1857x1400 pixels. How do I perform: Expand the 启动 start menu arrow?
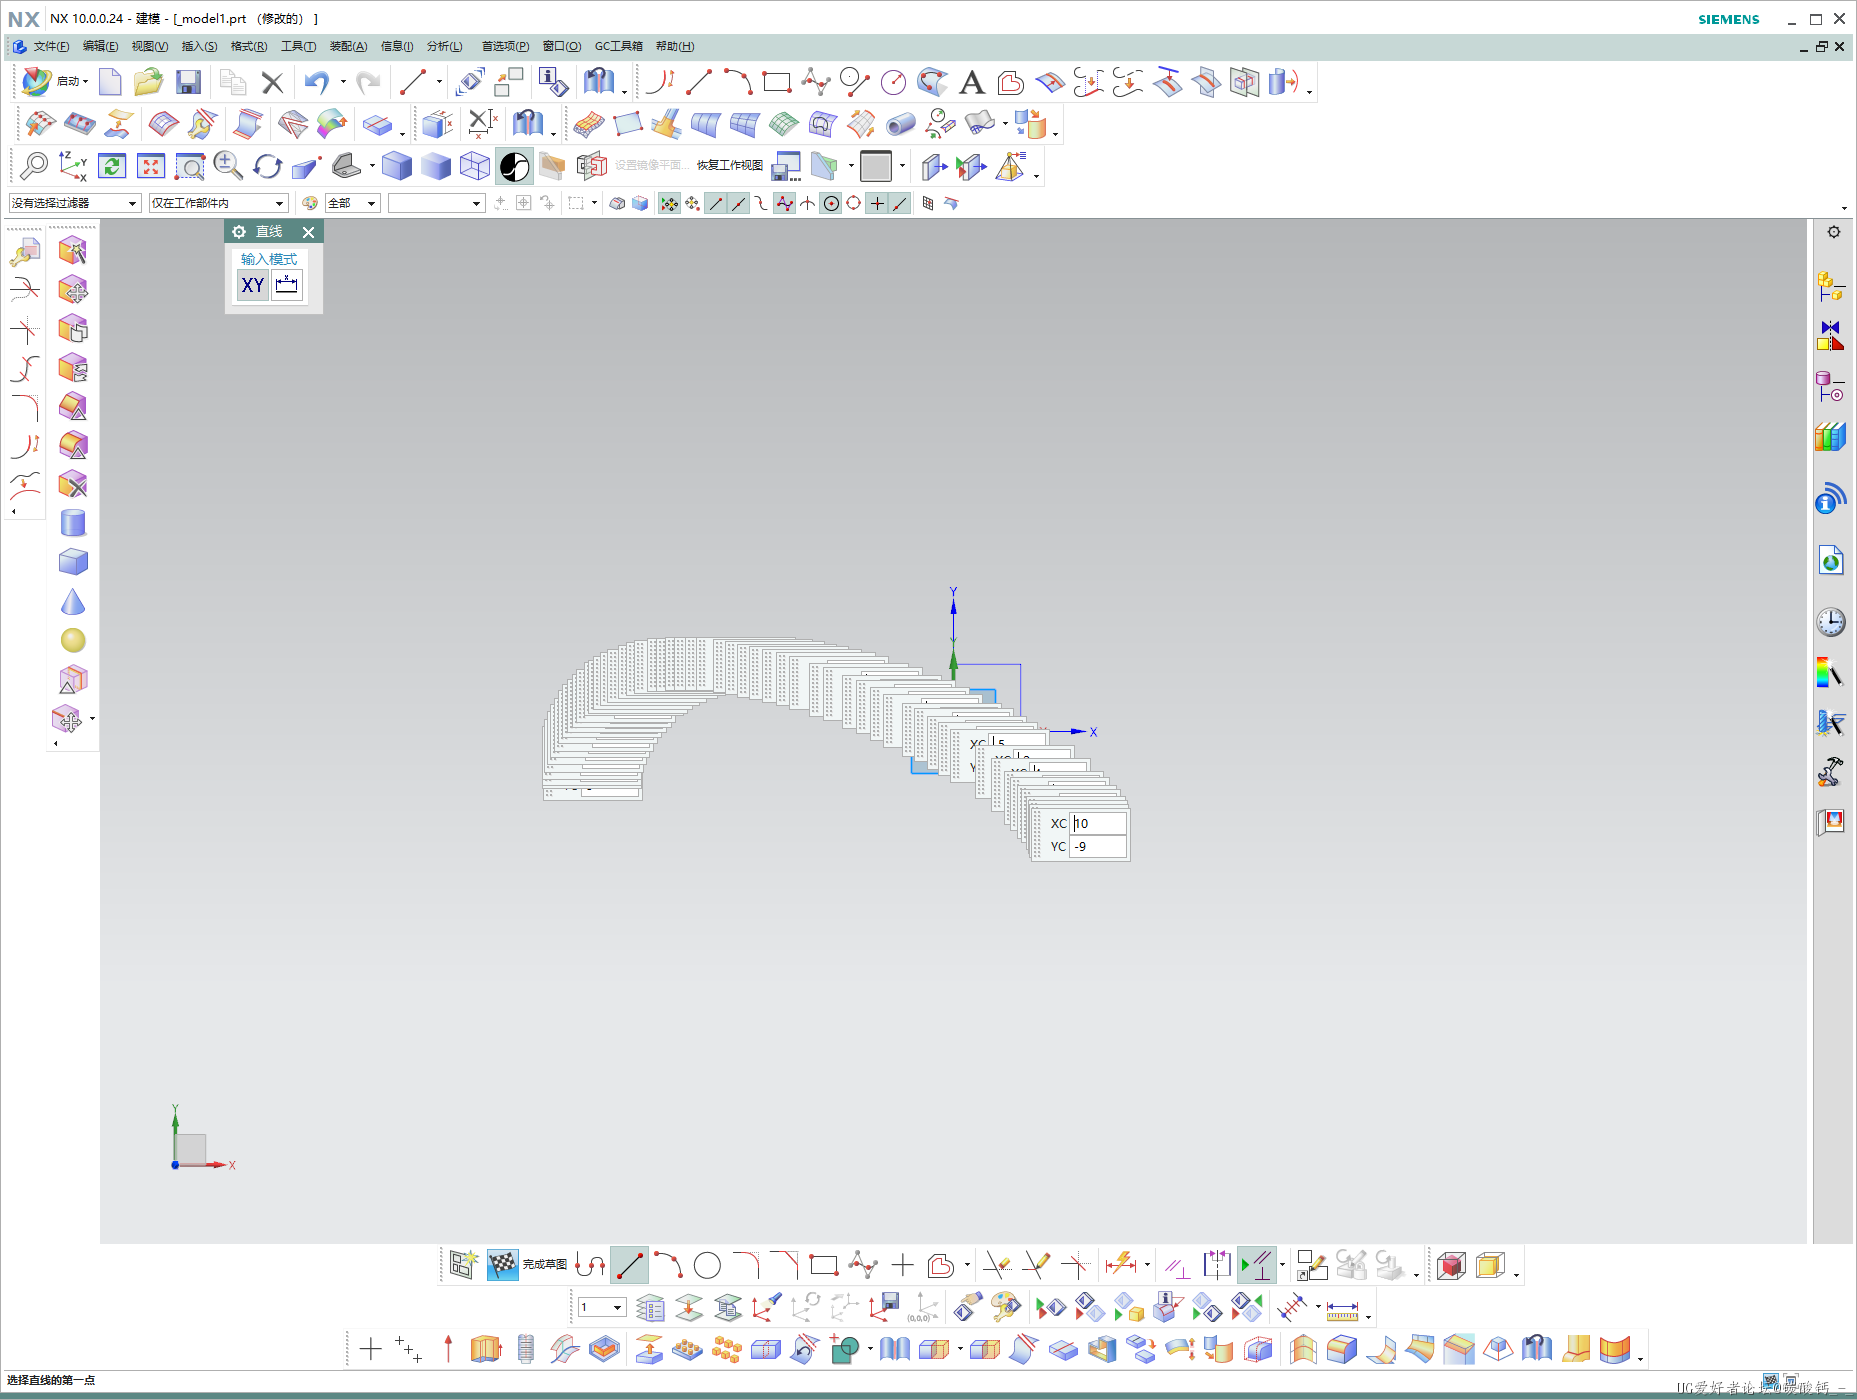pyautogui.click(x=86, y=82)
